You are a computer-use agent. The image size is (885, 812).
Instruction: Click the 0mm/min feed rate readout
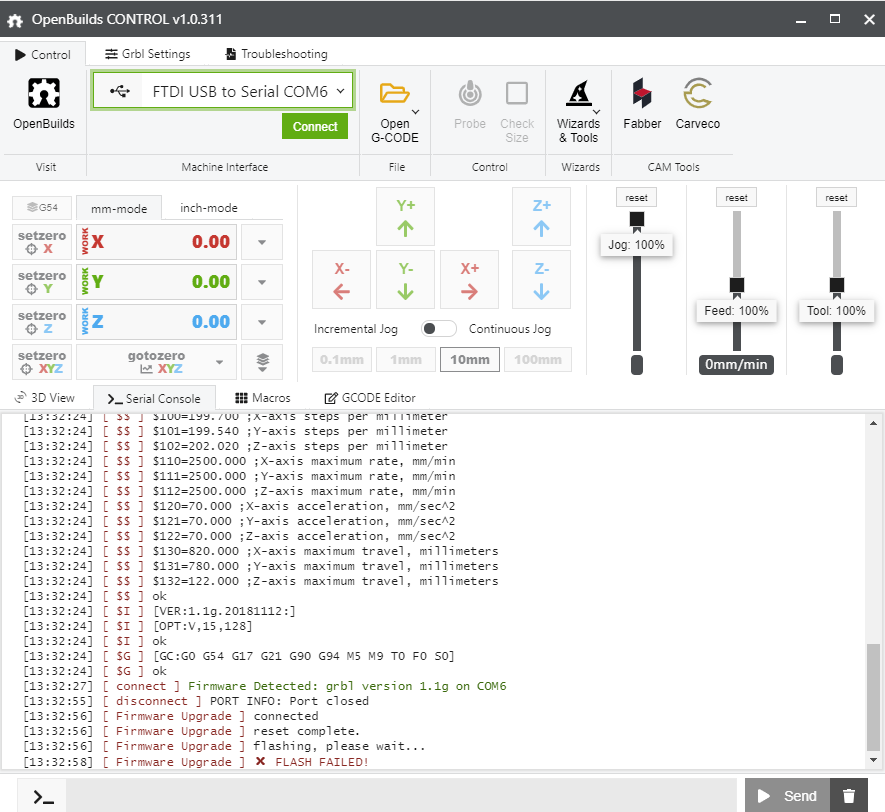tap(736, 365)
